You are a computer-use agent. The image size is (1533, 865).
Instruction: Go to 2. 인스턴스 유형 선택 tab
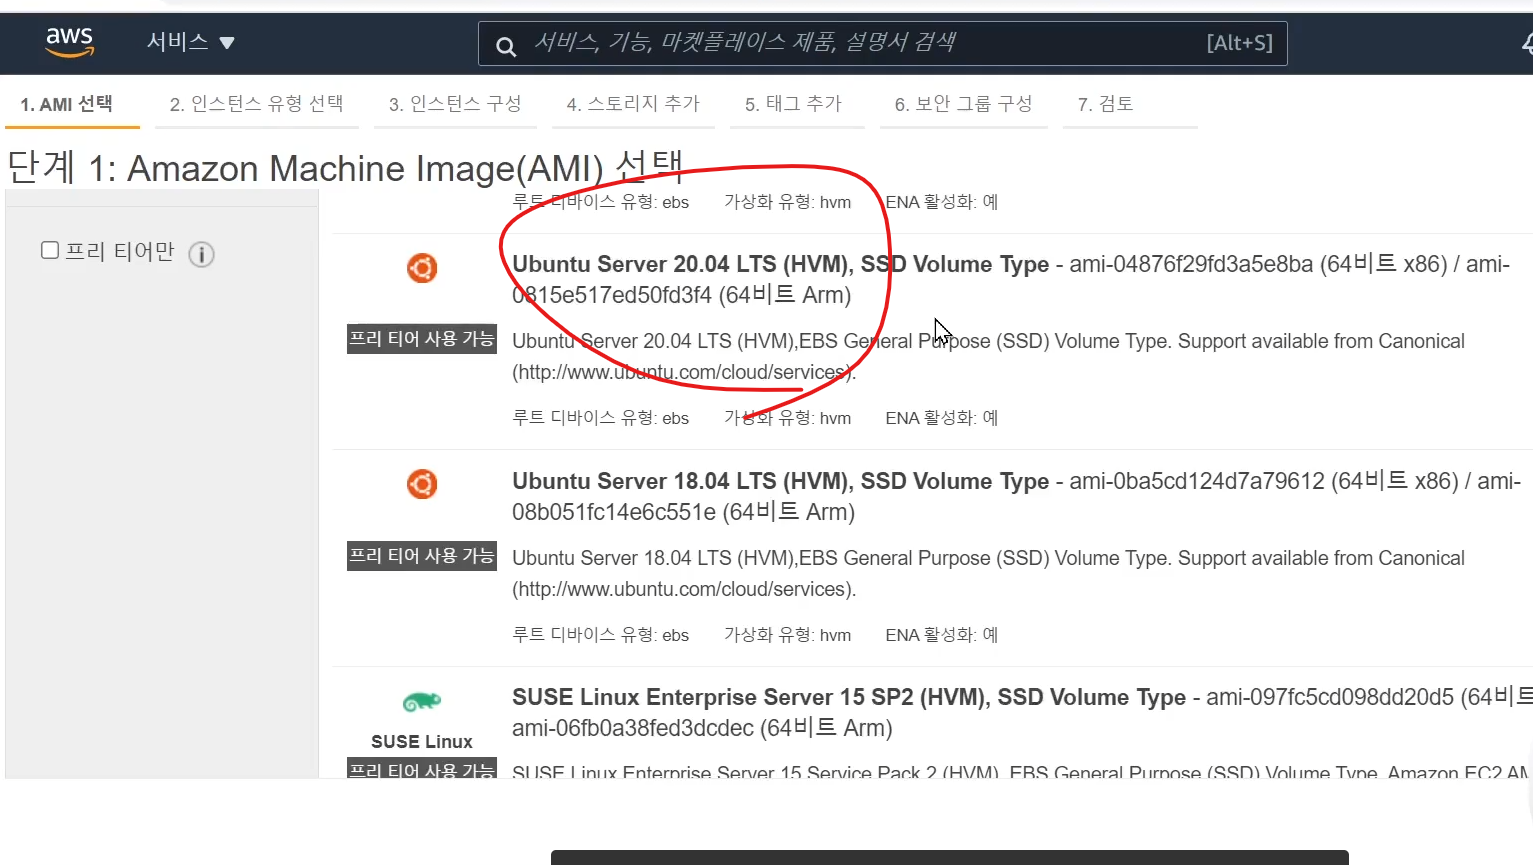coord(256,104)
